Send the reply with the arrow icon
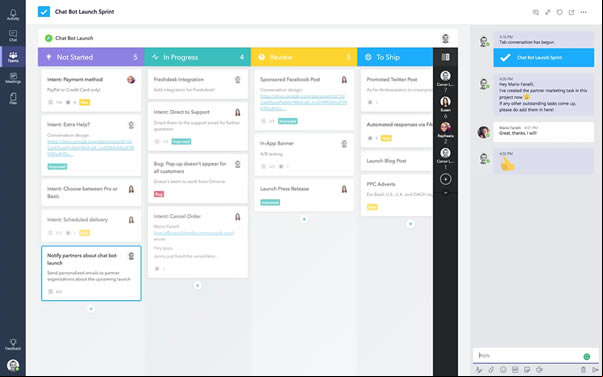 tap(596, 370)
